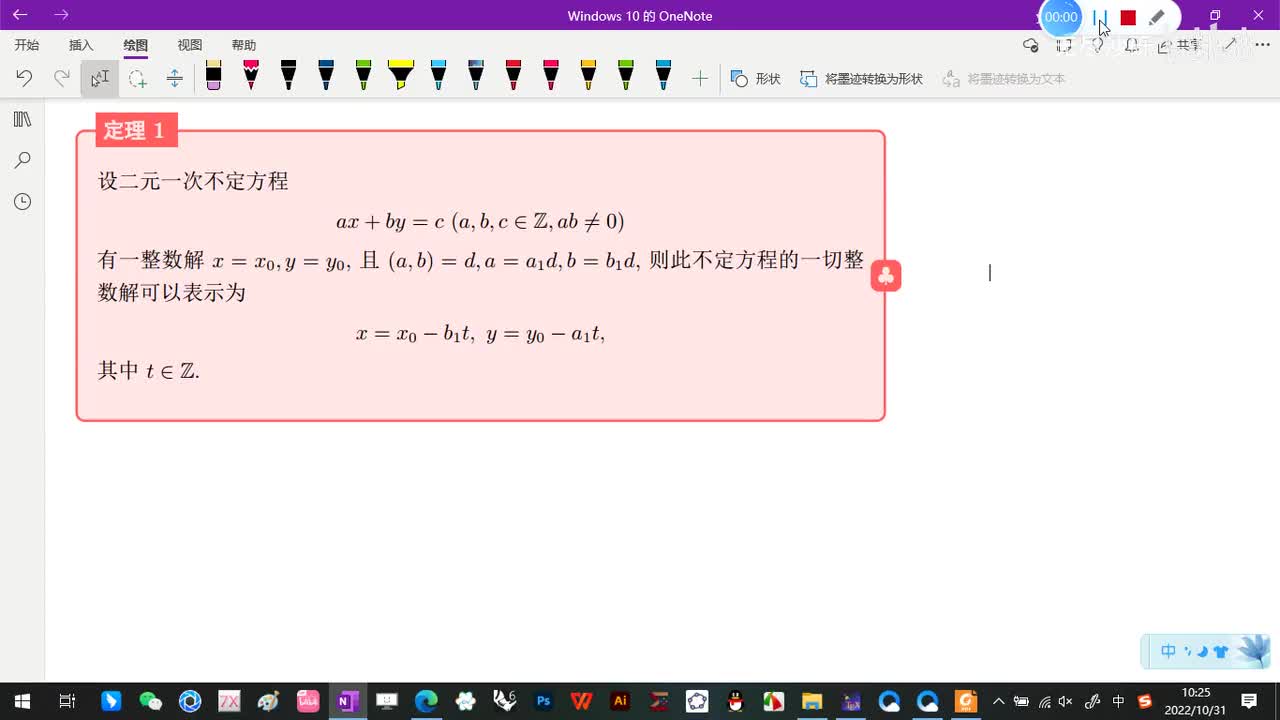The image size is (1280, 720).
Task: Open the 插入 tab
Action: pos(81,45)
